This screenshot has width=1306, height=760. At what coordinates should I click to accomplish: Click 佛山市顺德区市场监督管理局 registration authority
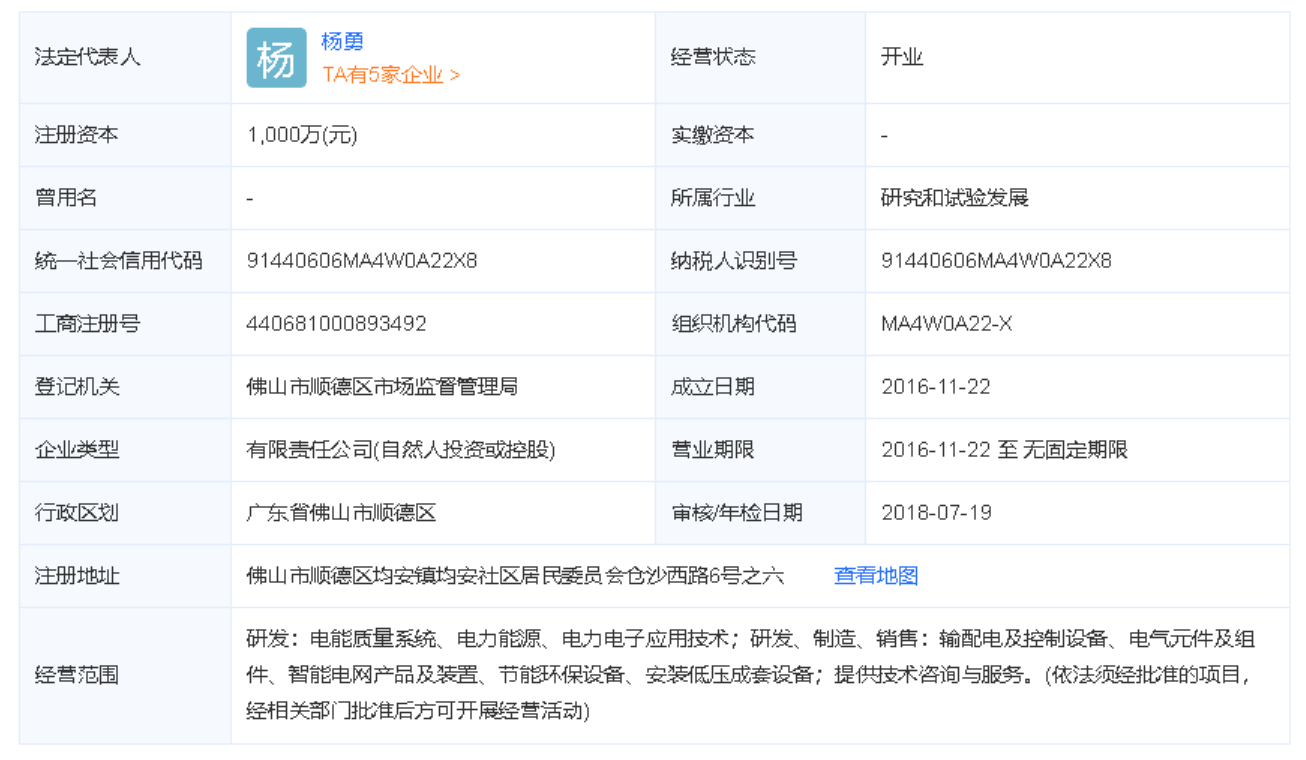382,387
